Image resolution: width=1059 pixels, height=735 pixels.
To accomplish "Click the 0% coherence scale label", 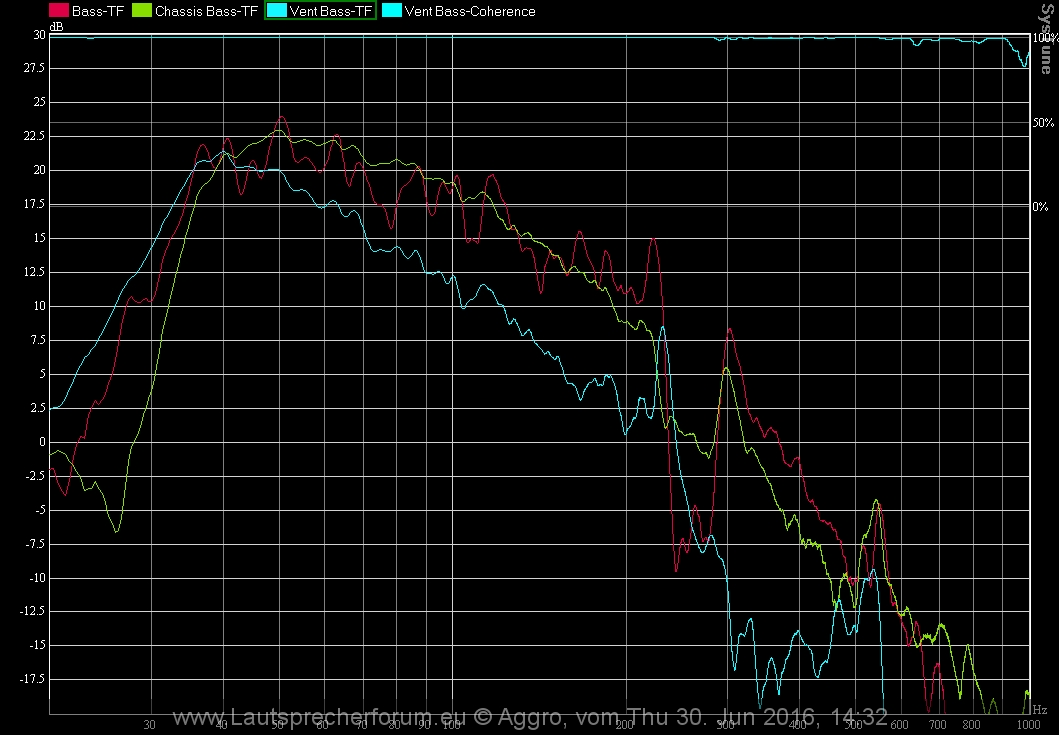I will 1040,207.
